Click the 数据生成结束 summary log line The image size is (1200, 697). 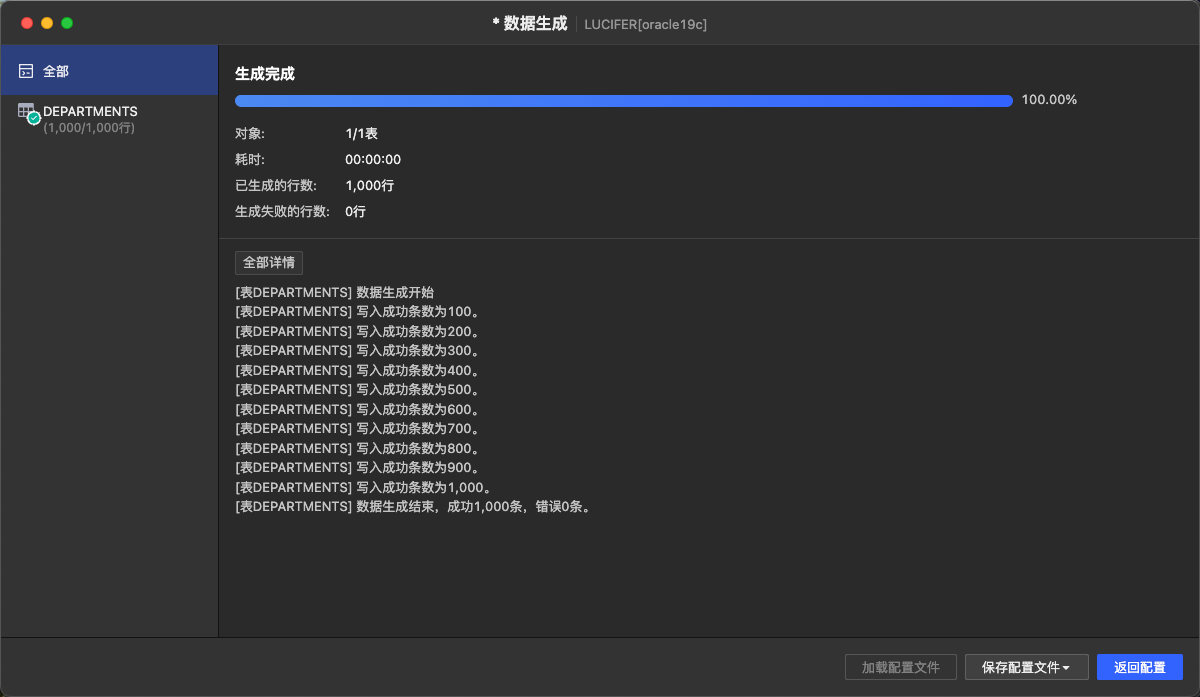coord(415,507)
